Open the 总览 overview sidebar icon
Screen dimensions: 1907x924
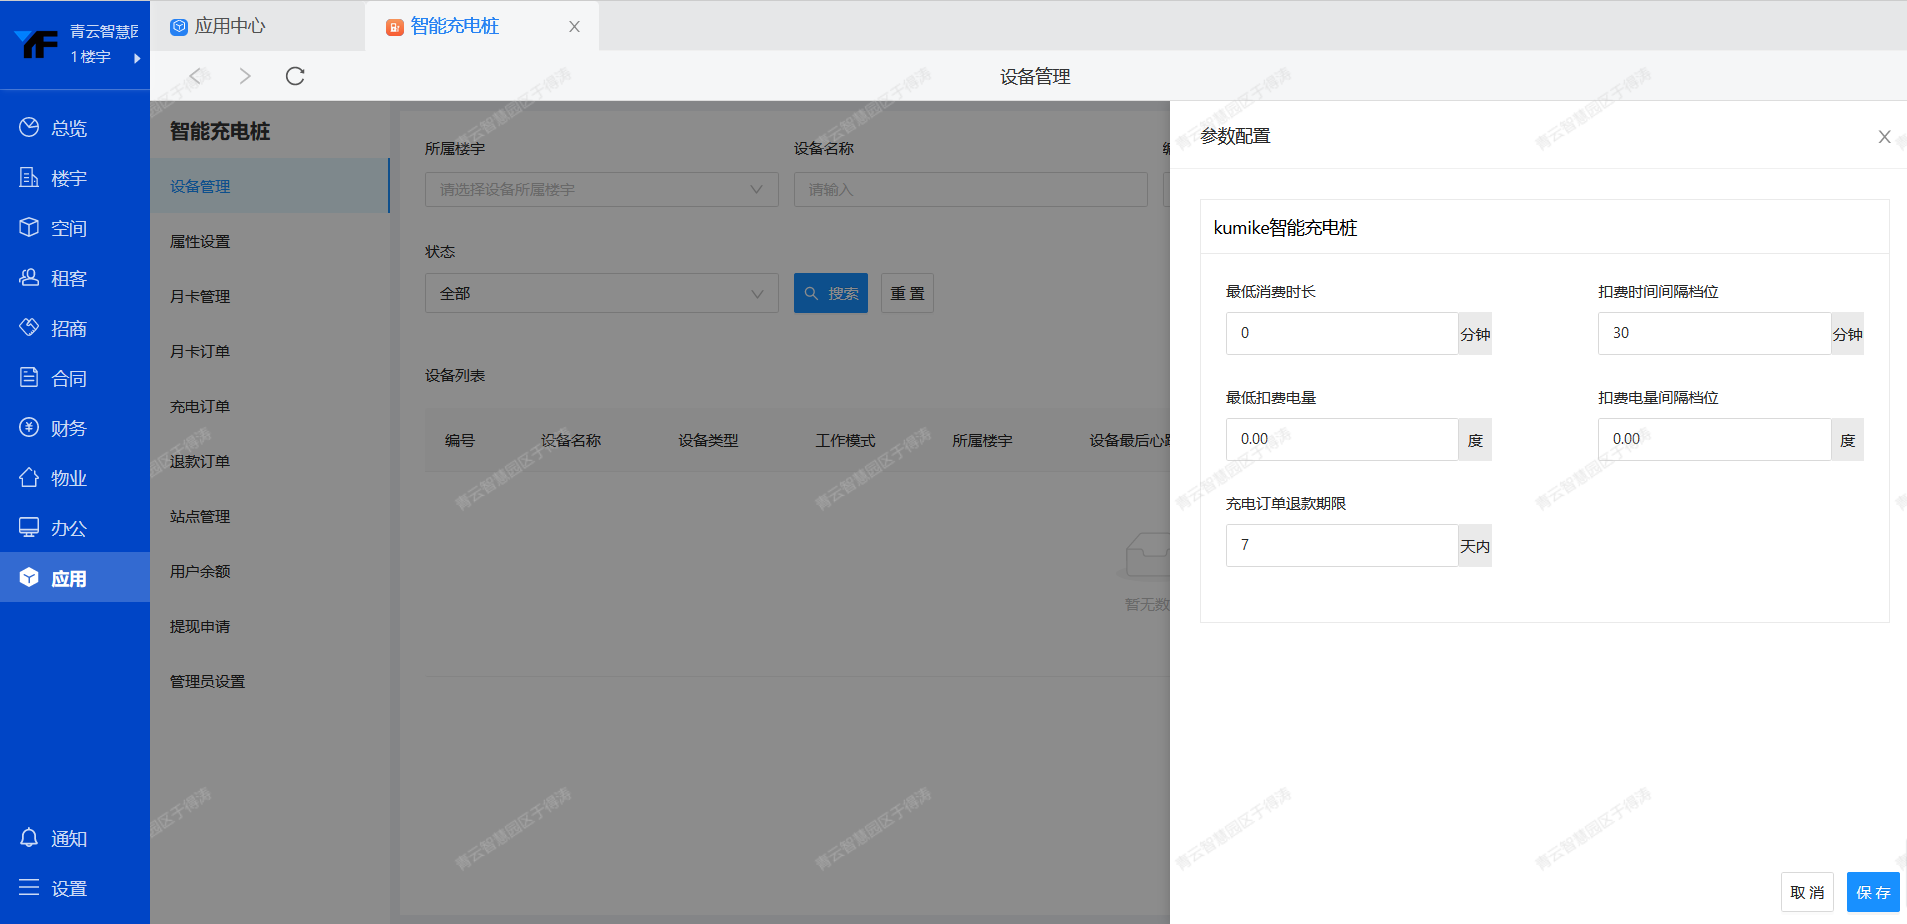pos(29,127)
